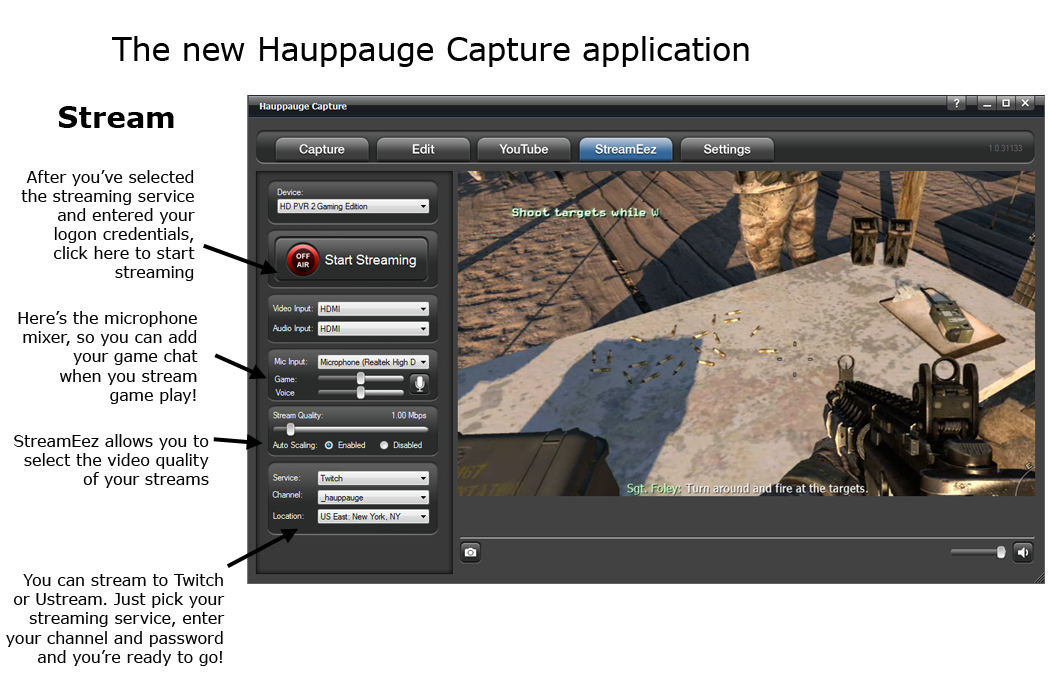Click the 1.00 Mbps stream quality value
1050x700 pixels.
[x=408, y=415]
